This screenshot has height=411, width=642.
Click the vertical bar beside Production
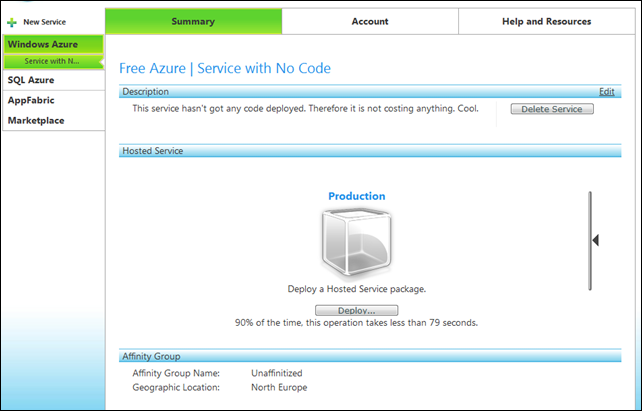(x=590, y=241)
